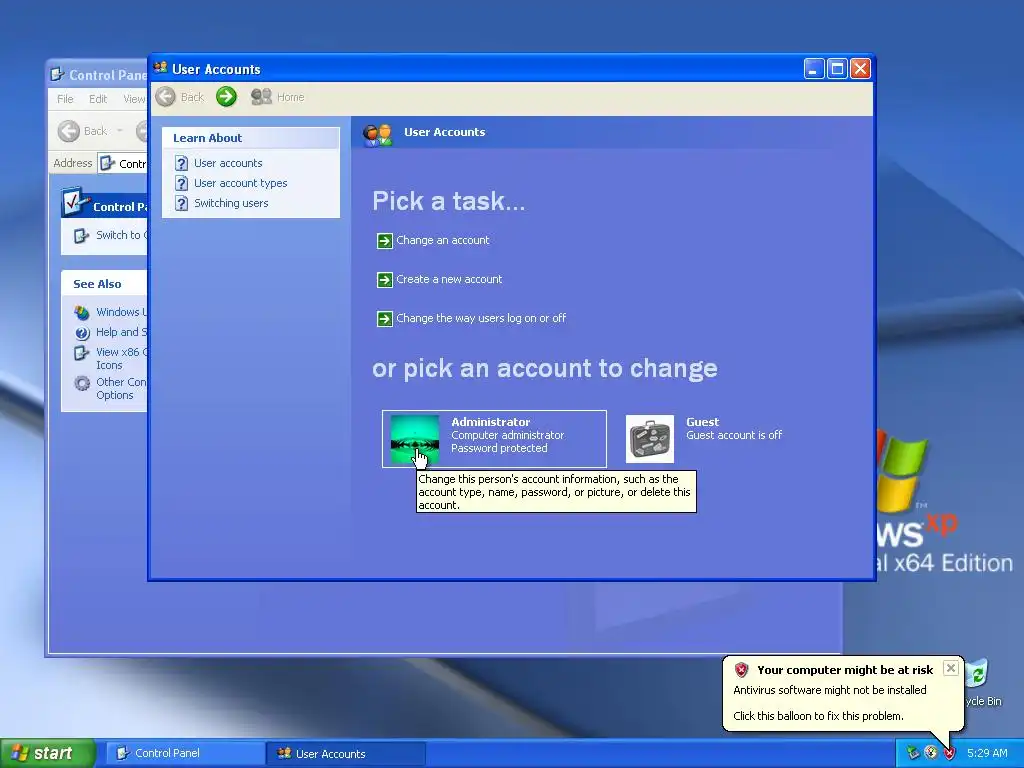Viewport: 1024px width, 768px height.
Task: Click User Accounts icon in the page header
Action: tap(377, 134)
